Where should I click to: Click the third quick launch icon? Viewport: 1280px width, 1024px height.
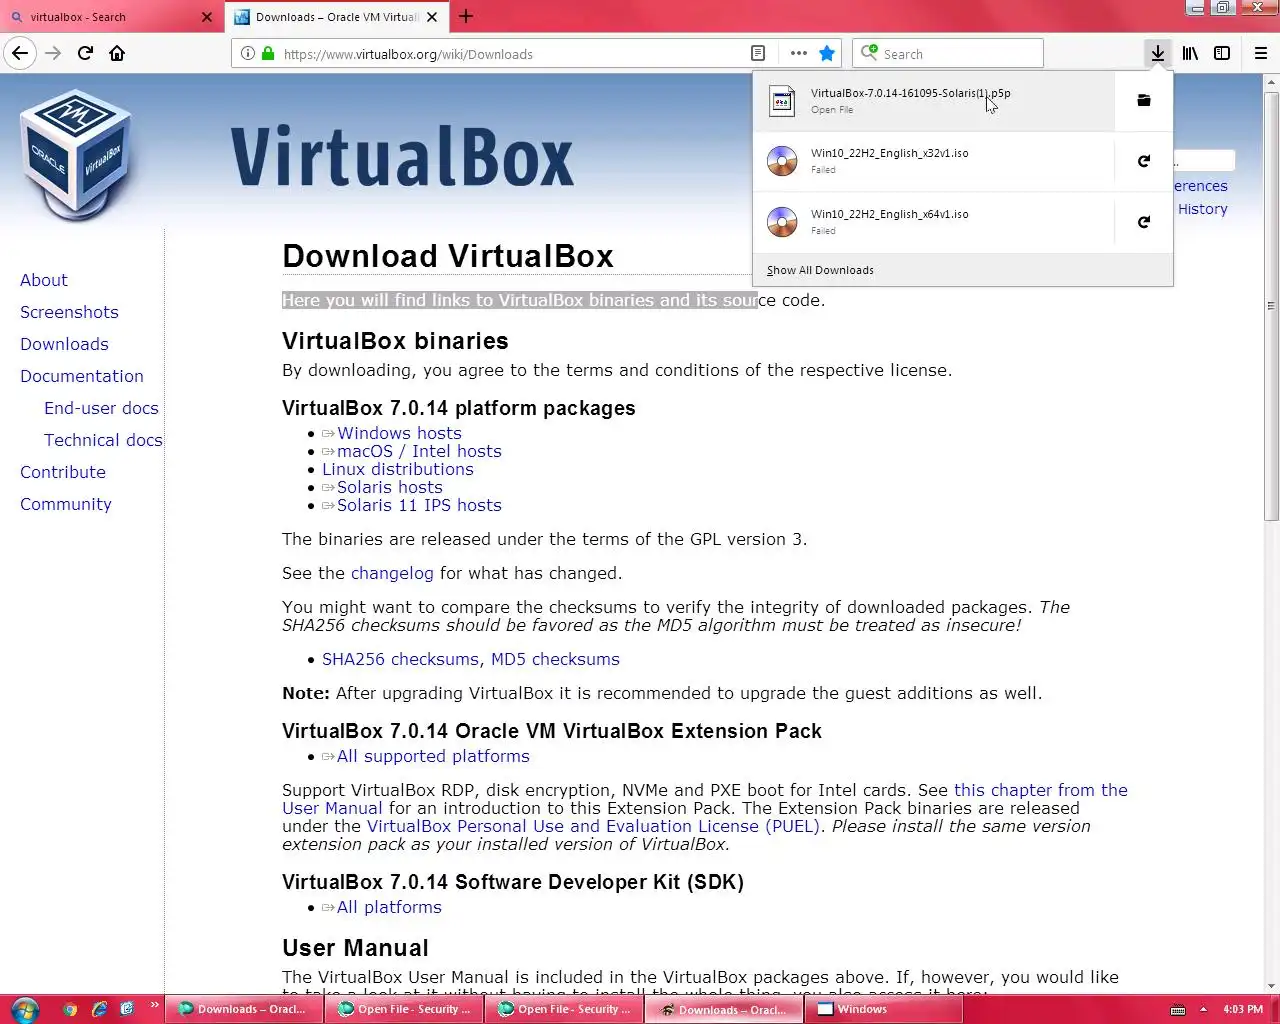coord(127,1009)
